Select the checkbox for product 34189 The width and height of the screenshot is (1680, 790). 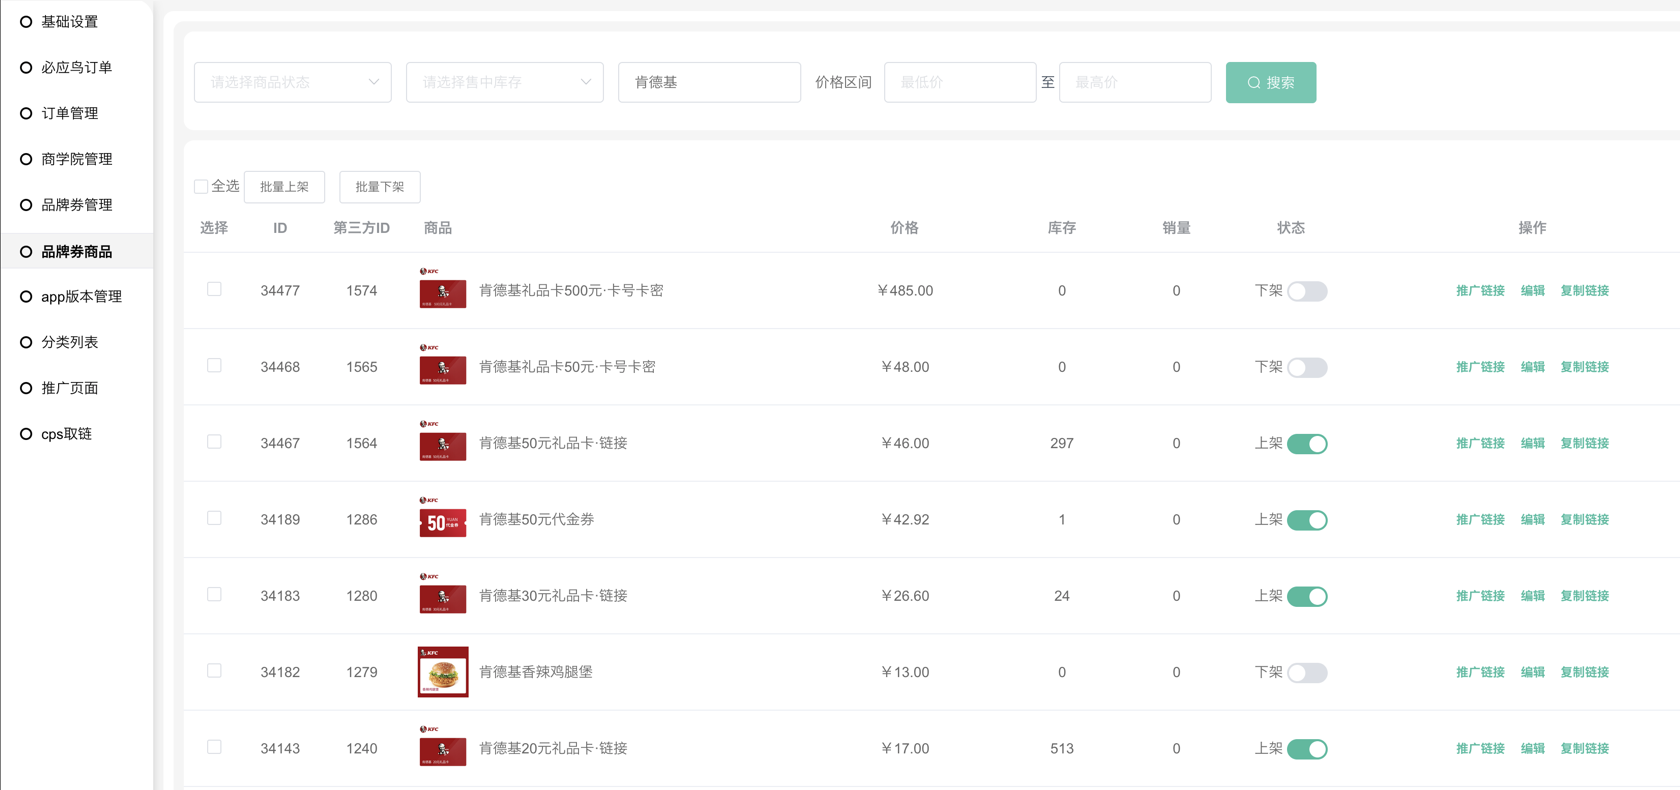[214, 518]
